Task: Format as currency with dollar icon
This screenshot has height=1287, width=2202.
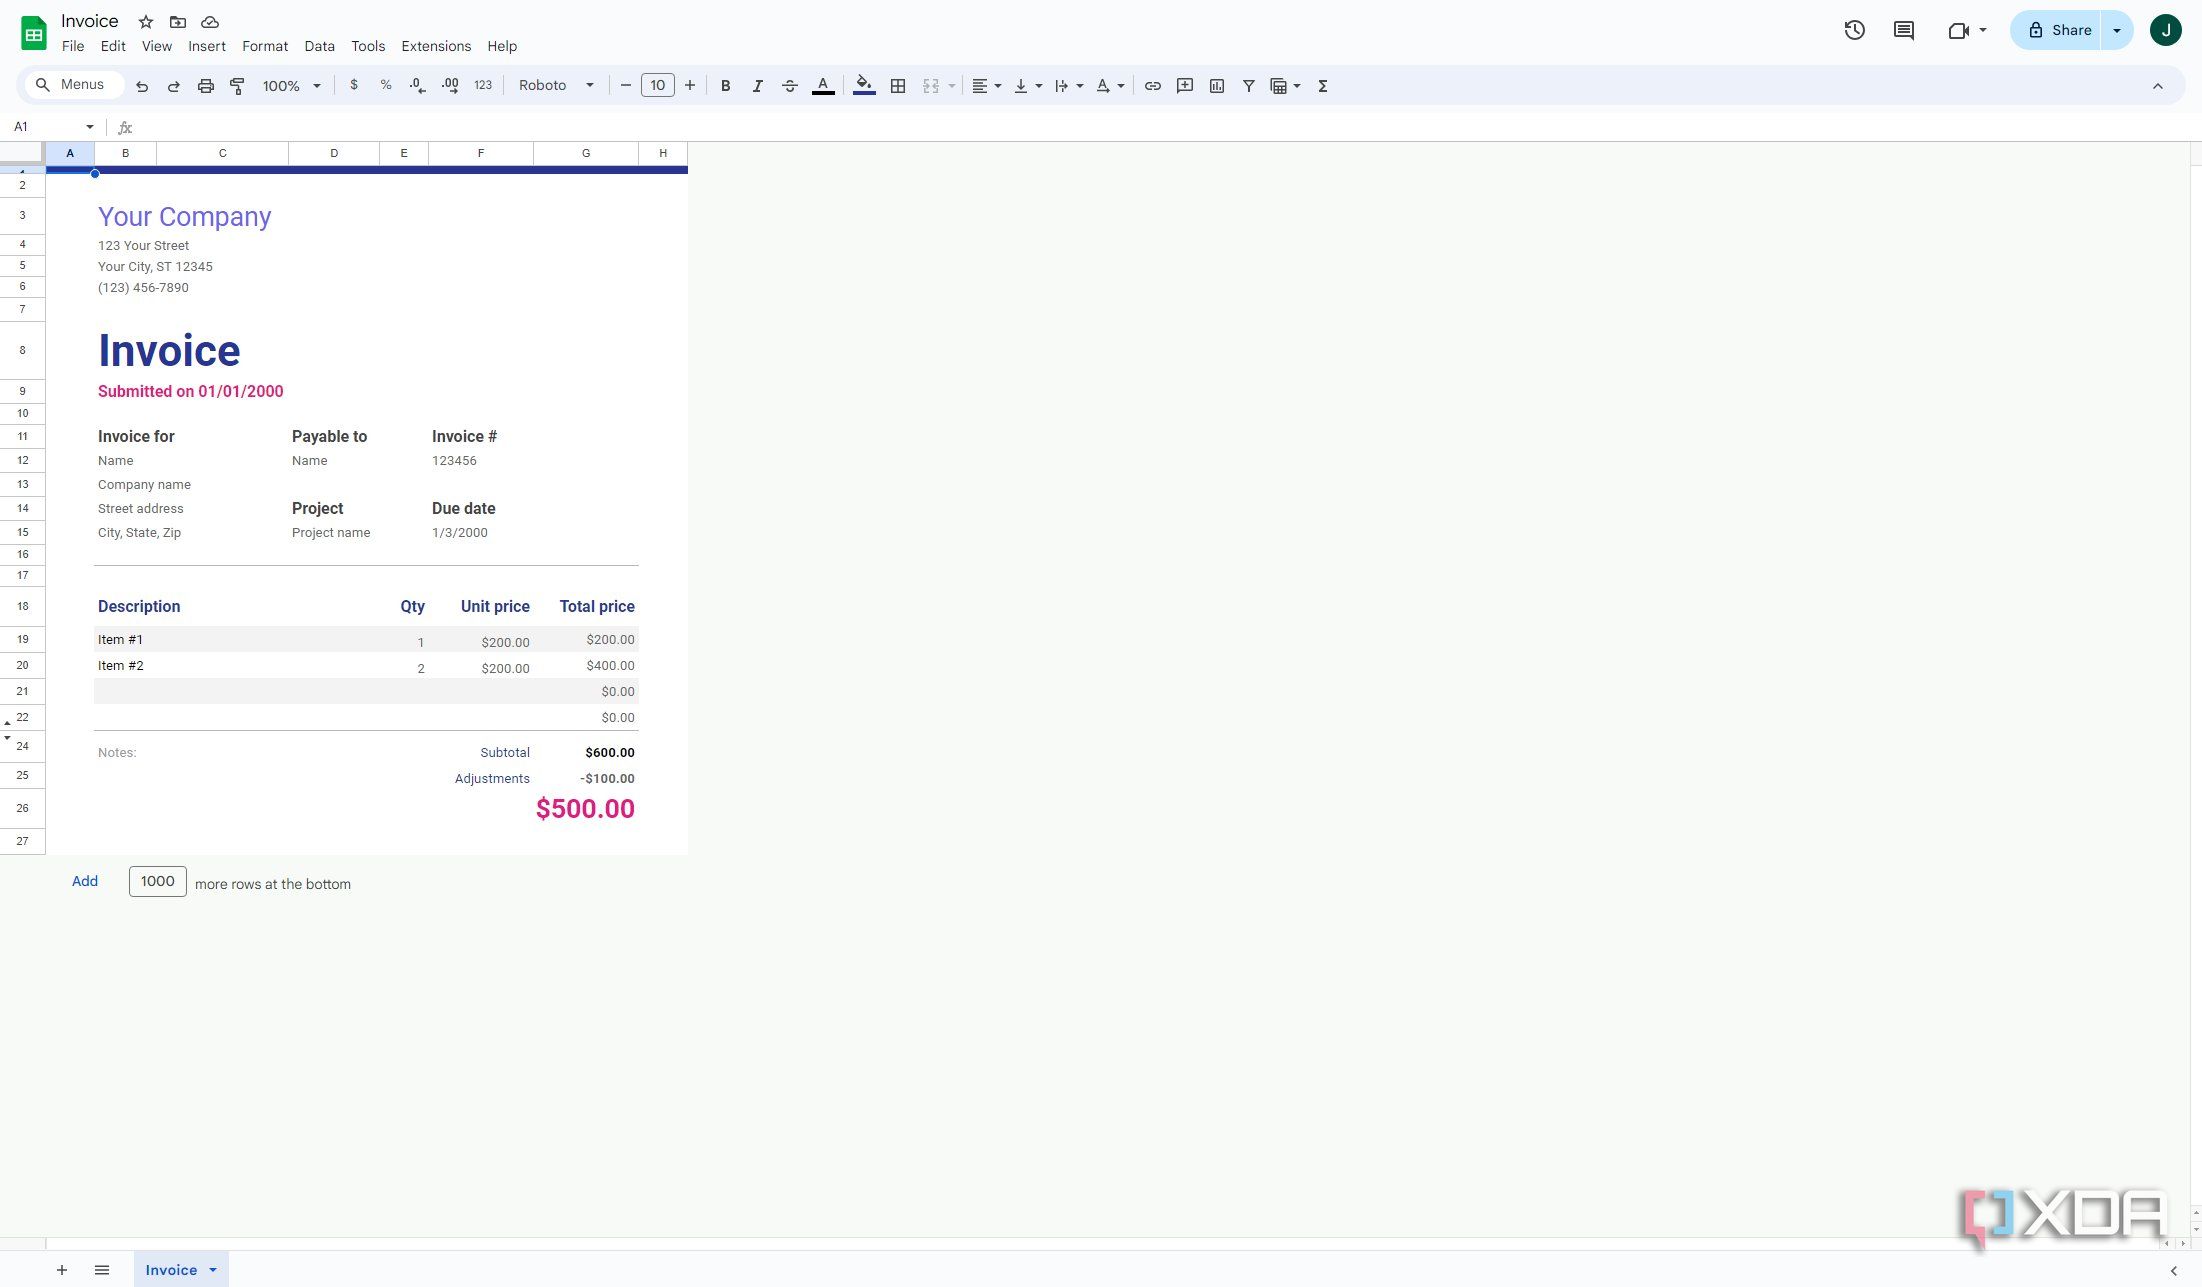Action: pyautogui.click(x=353, y=86)
